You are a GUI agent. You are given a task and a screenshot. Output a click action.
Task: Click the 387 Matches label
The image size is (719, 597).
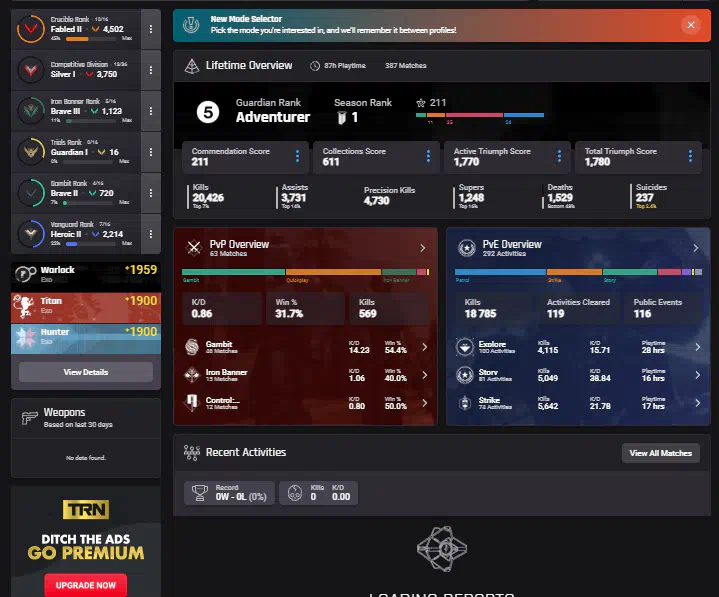[406, 66]
